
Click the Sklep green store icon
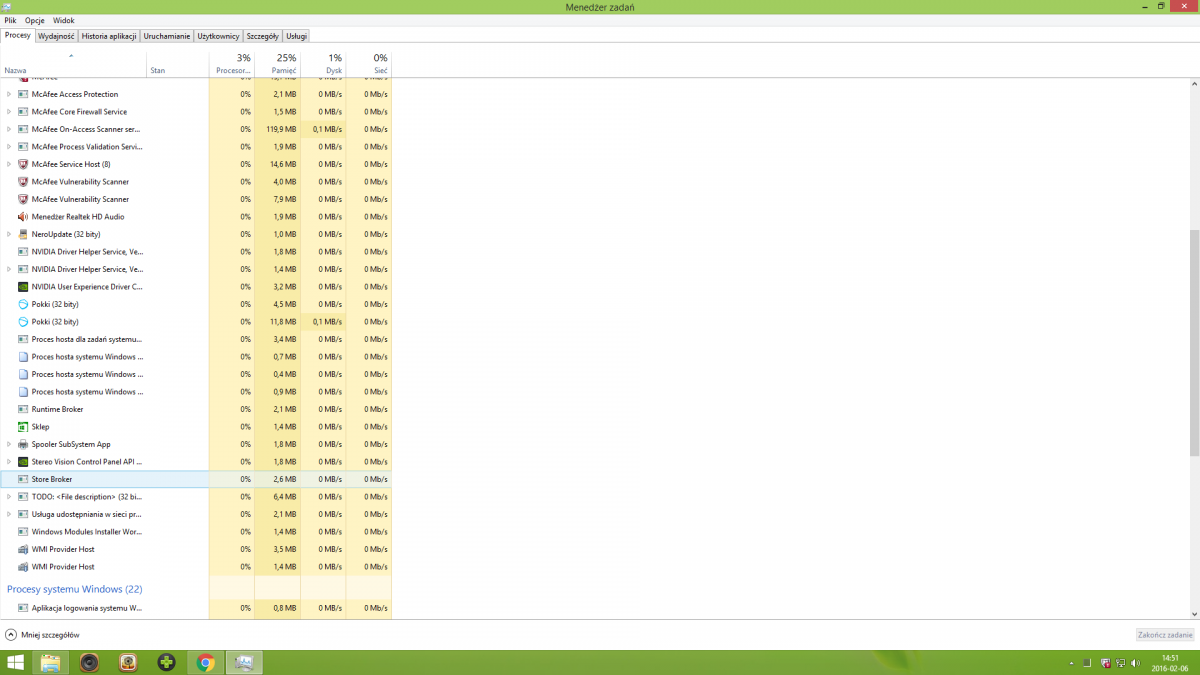click(23, 427)
